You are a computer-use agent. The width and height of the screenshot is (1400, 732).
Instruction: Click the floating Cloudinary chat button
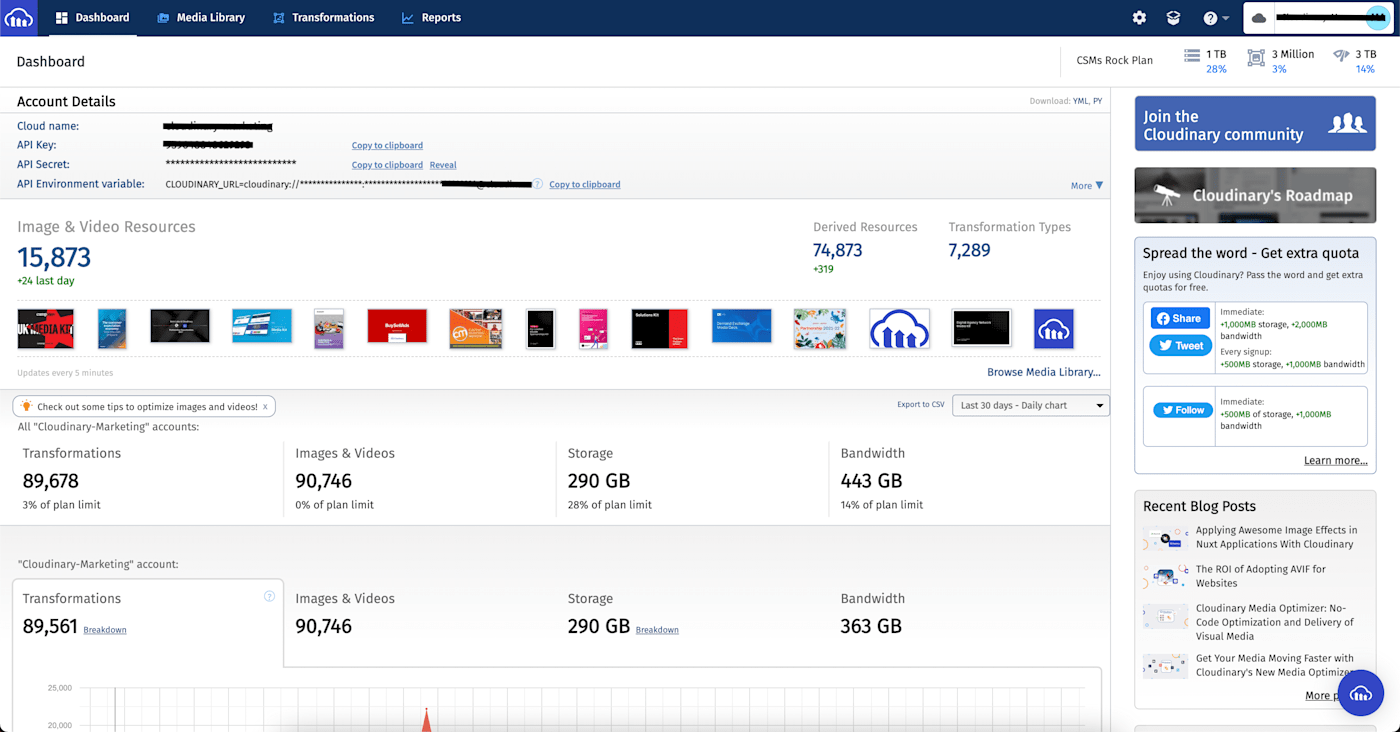[1360, 693]
